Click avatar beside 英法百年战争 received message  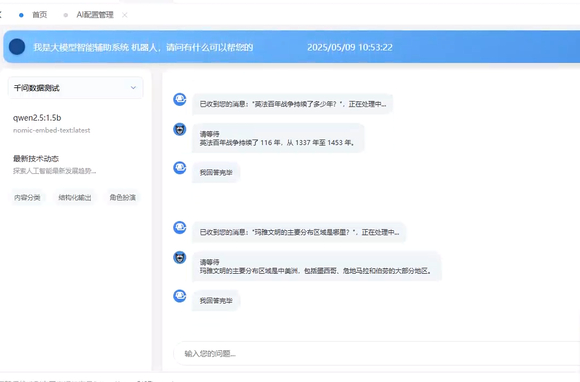click(x=180, y=99)
